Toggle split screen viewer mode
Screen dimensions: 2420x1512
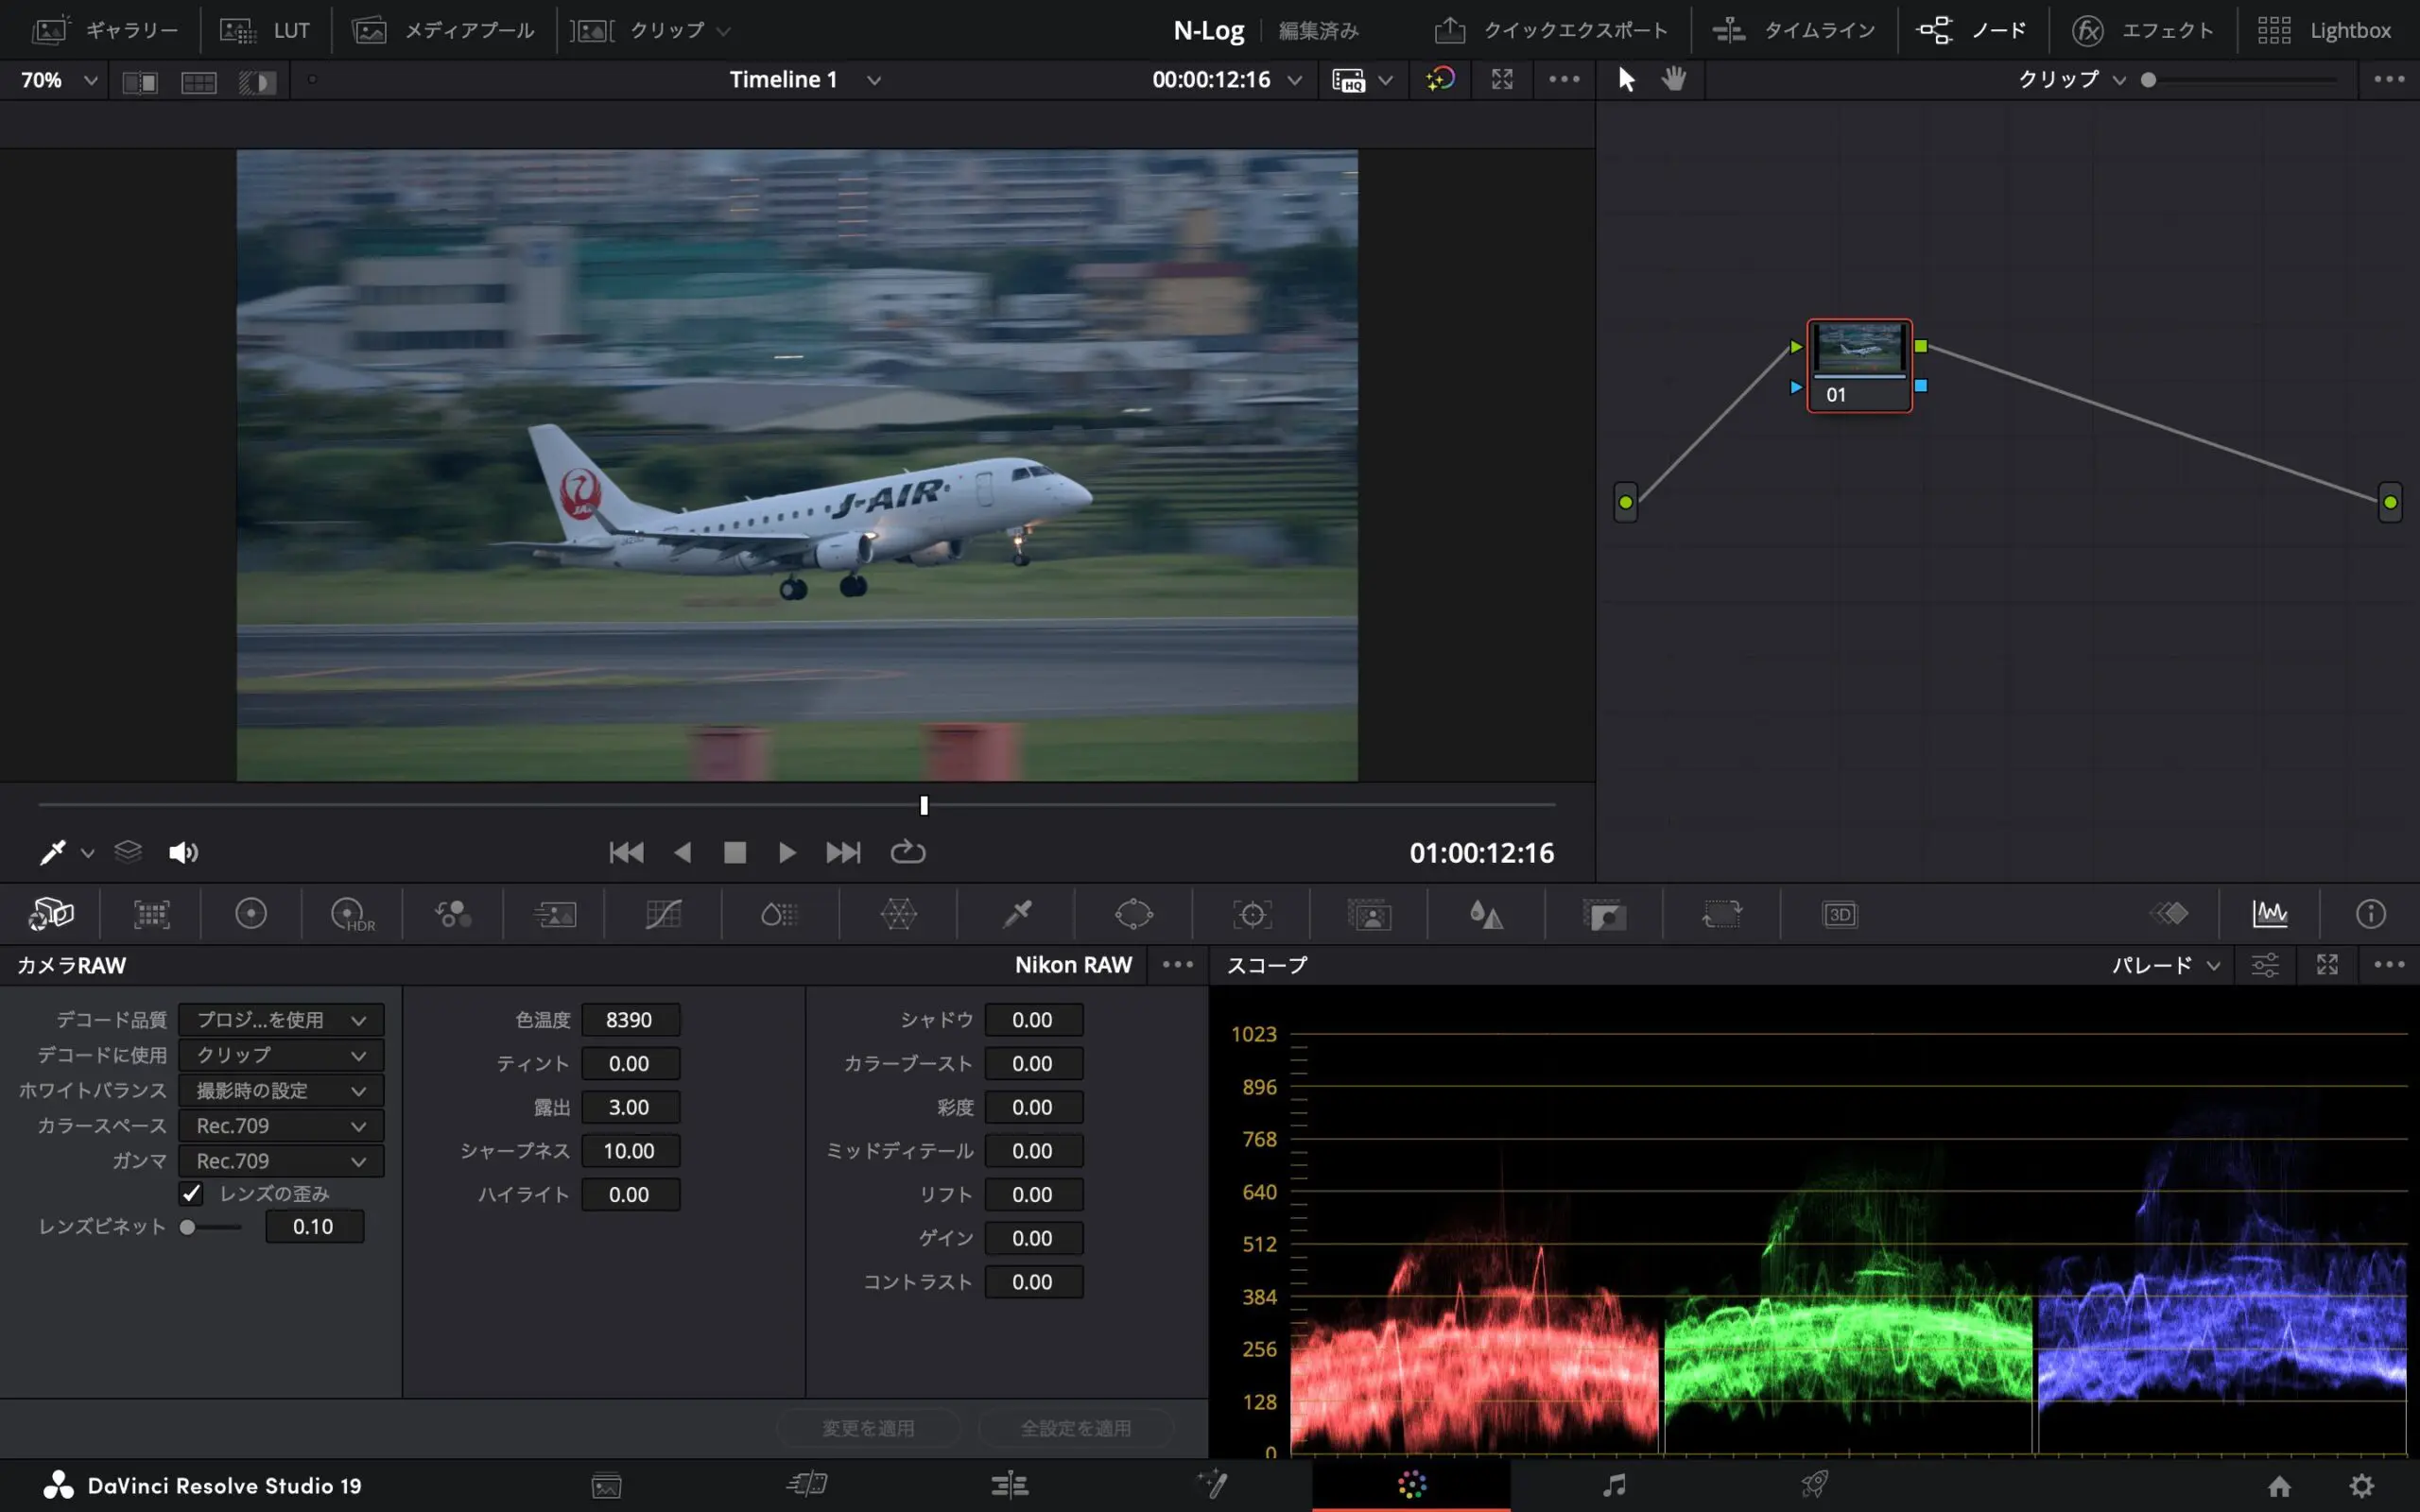click(199, 81)
